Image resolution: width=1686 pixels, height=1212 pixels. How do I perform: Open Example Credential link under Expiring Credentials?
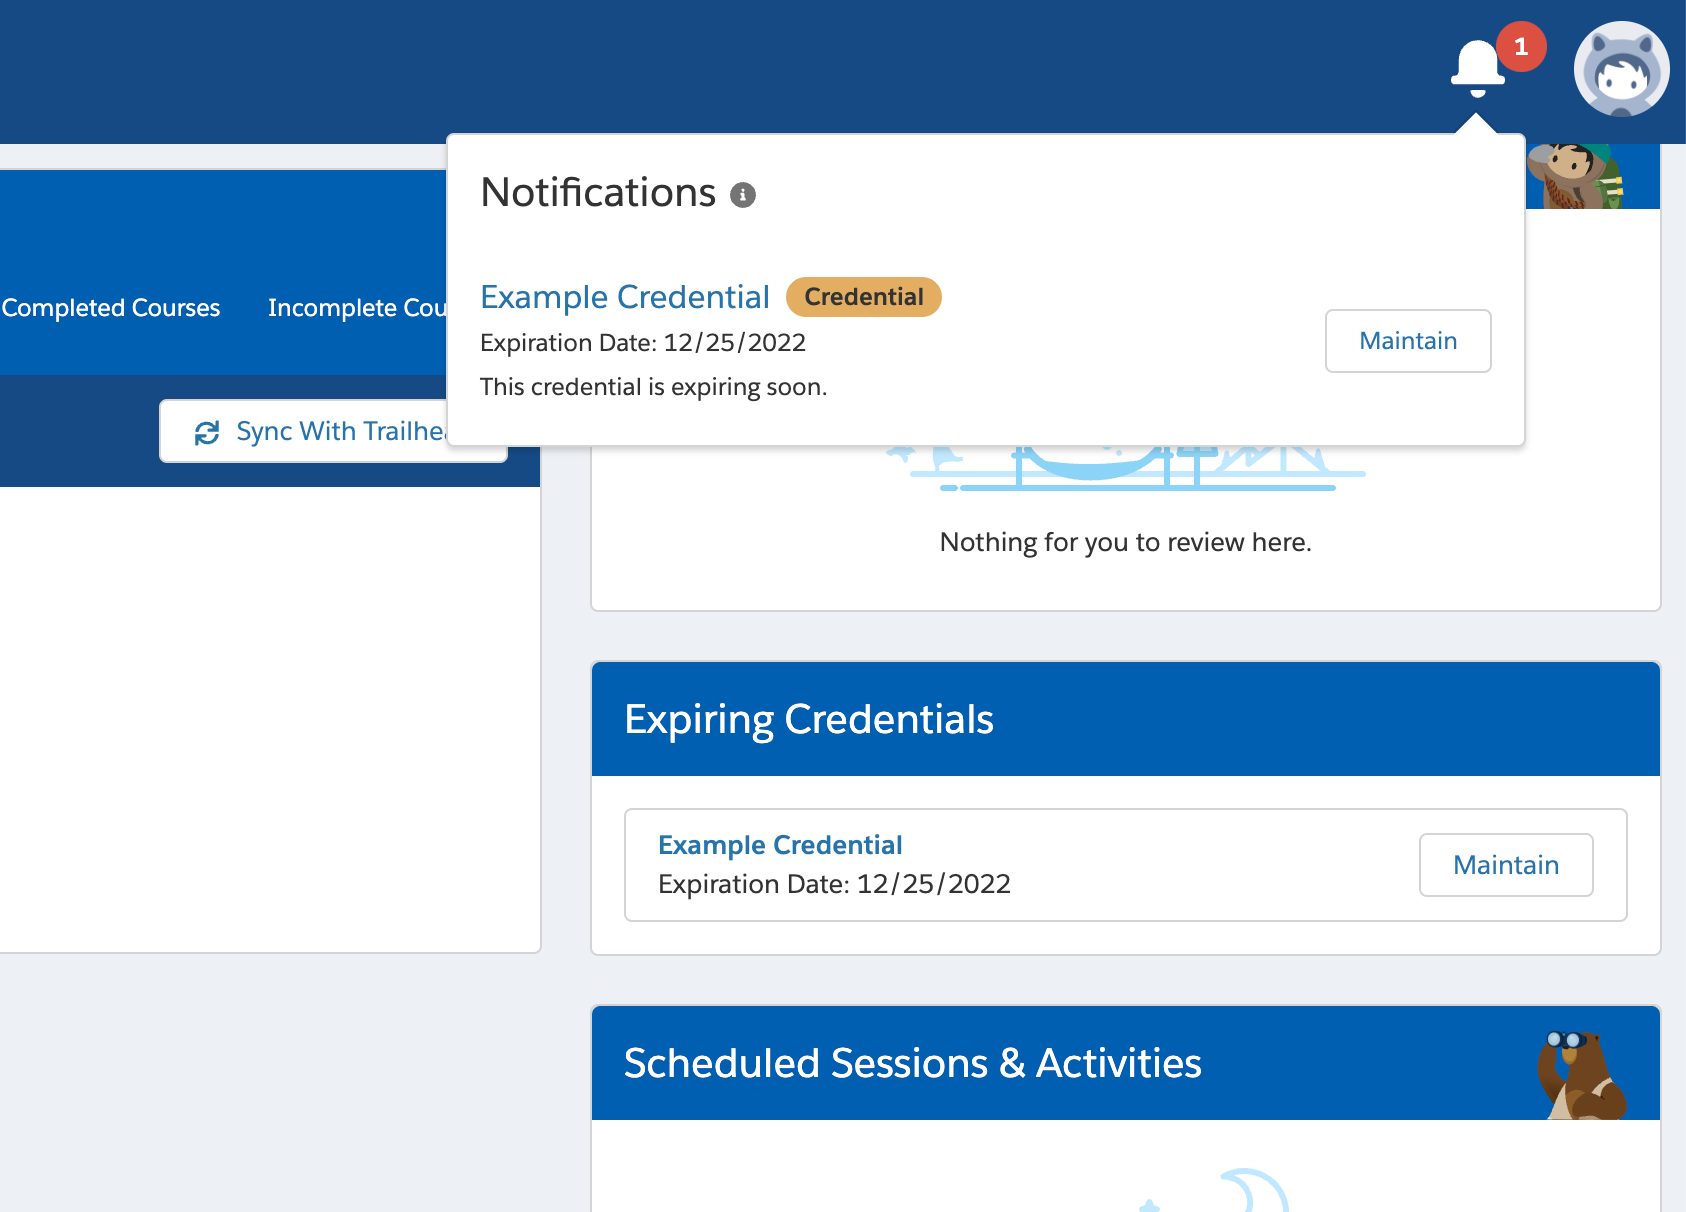780,845
